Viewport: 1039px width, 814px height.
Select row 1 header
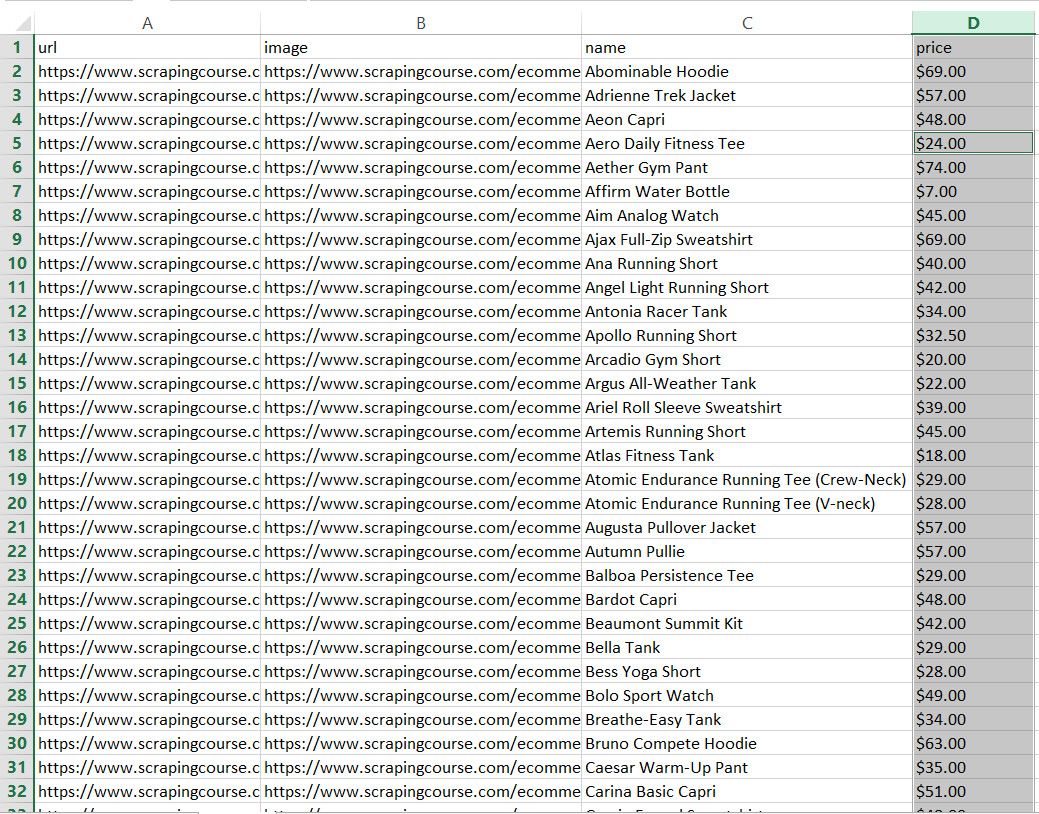(x=17, y=47)
